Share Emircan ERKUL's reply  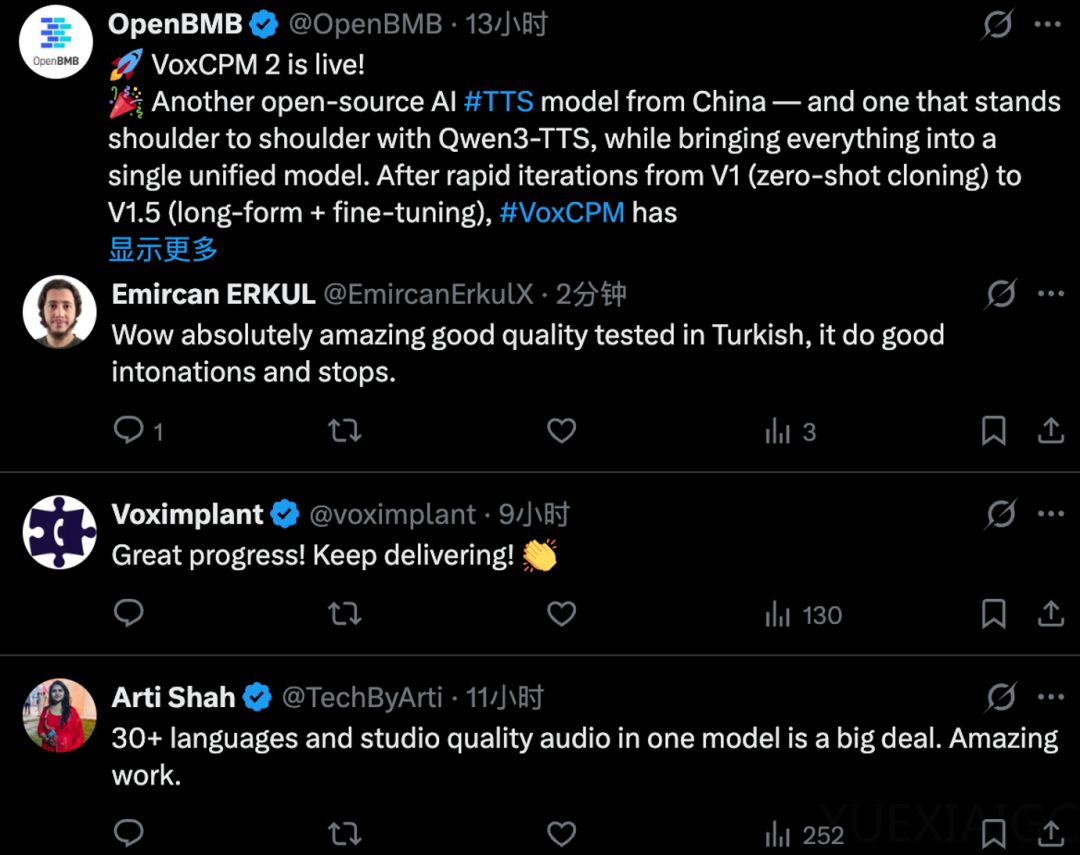(1050, 431)
